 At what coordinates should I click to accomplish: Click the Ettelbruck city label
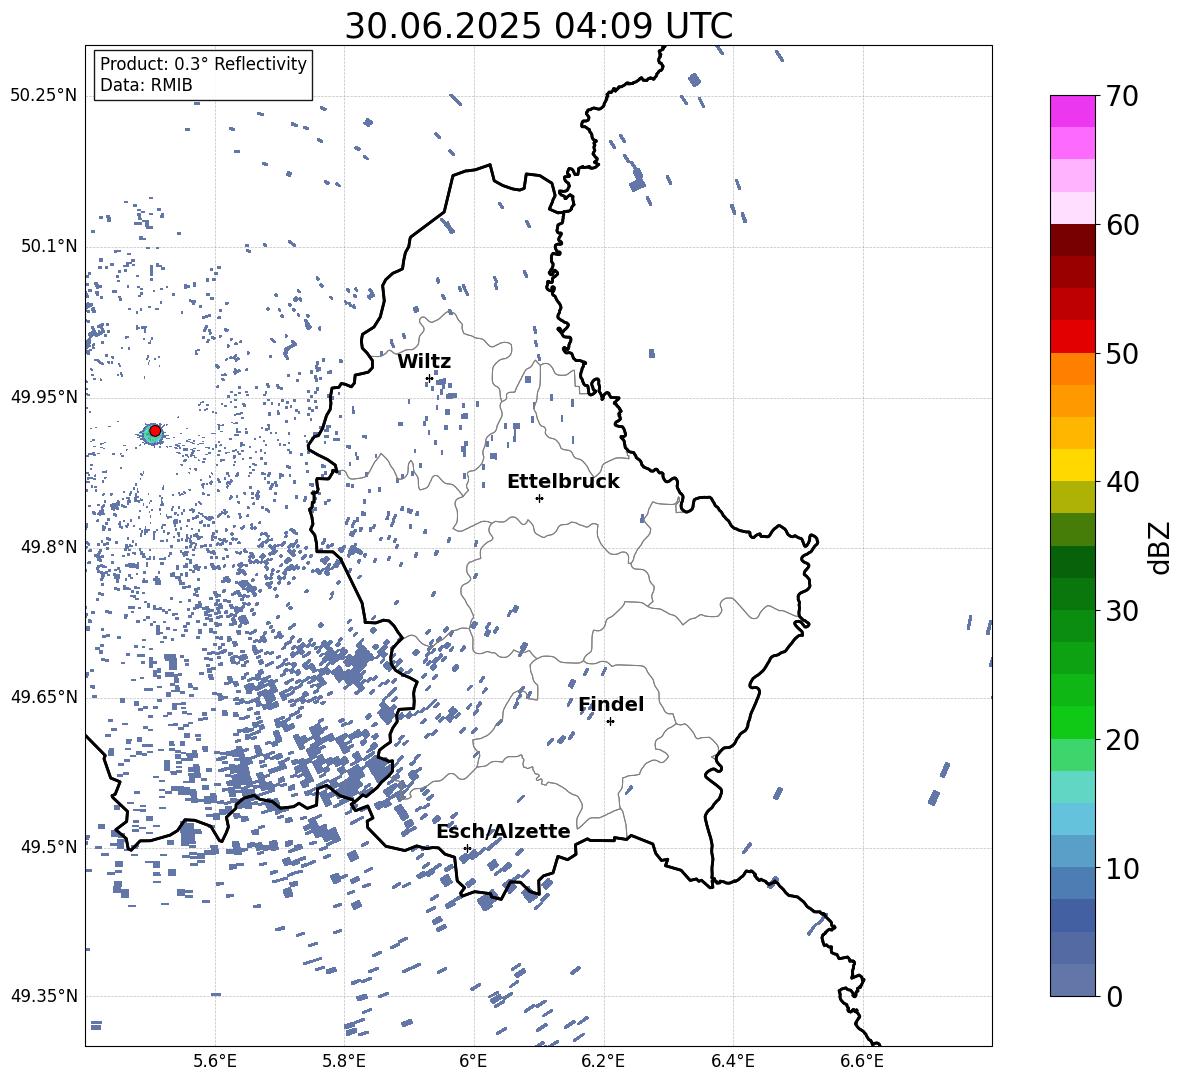coord(563,482)
